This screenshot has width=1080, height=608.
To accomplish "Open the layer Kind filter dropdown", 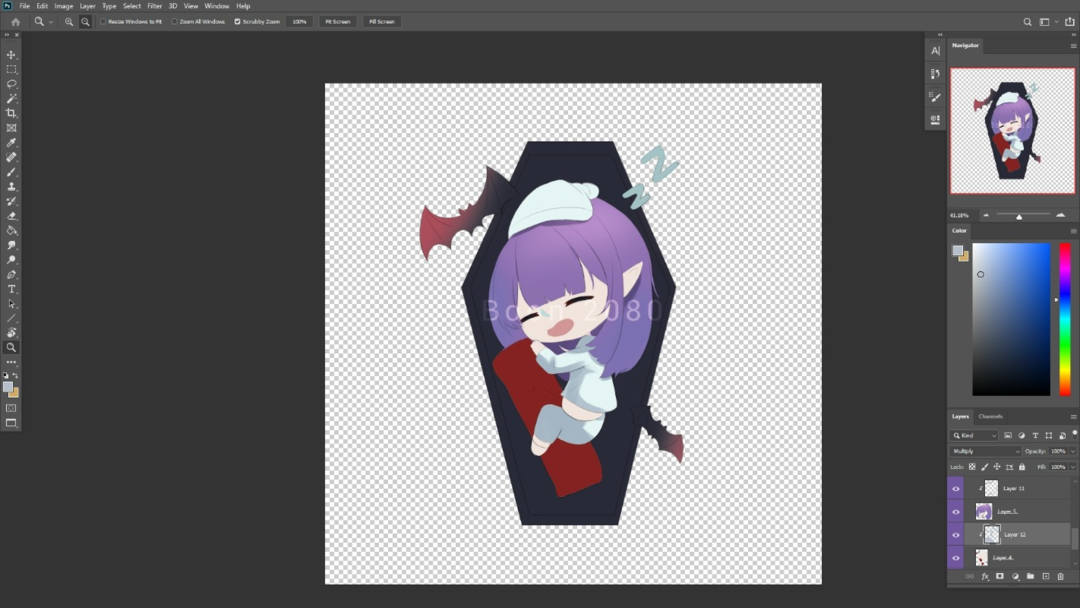I will pos(975,436).
